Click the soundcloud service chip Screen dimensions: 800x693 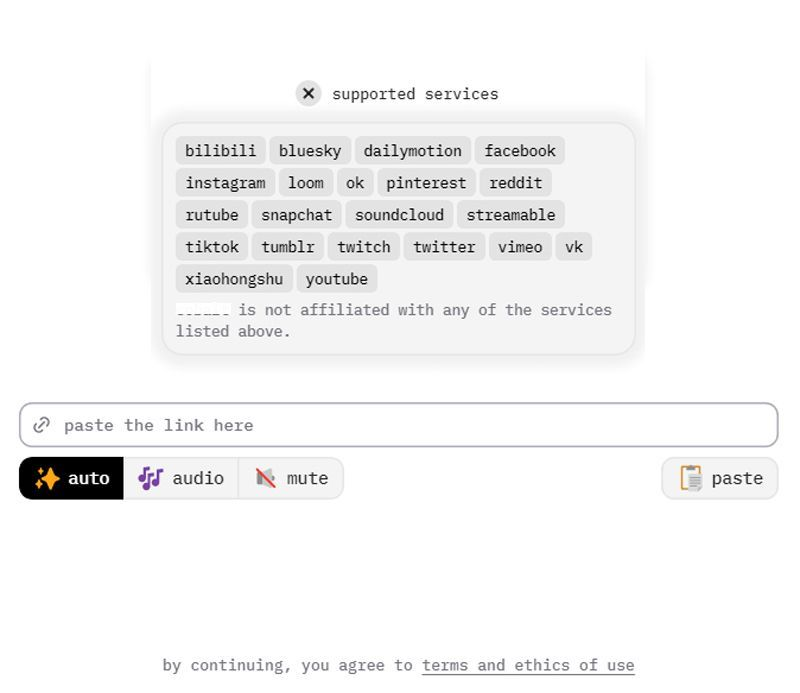pyautogui.click(x=399, y=215)
